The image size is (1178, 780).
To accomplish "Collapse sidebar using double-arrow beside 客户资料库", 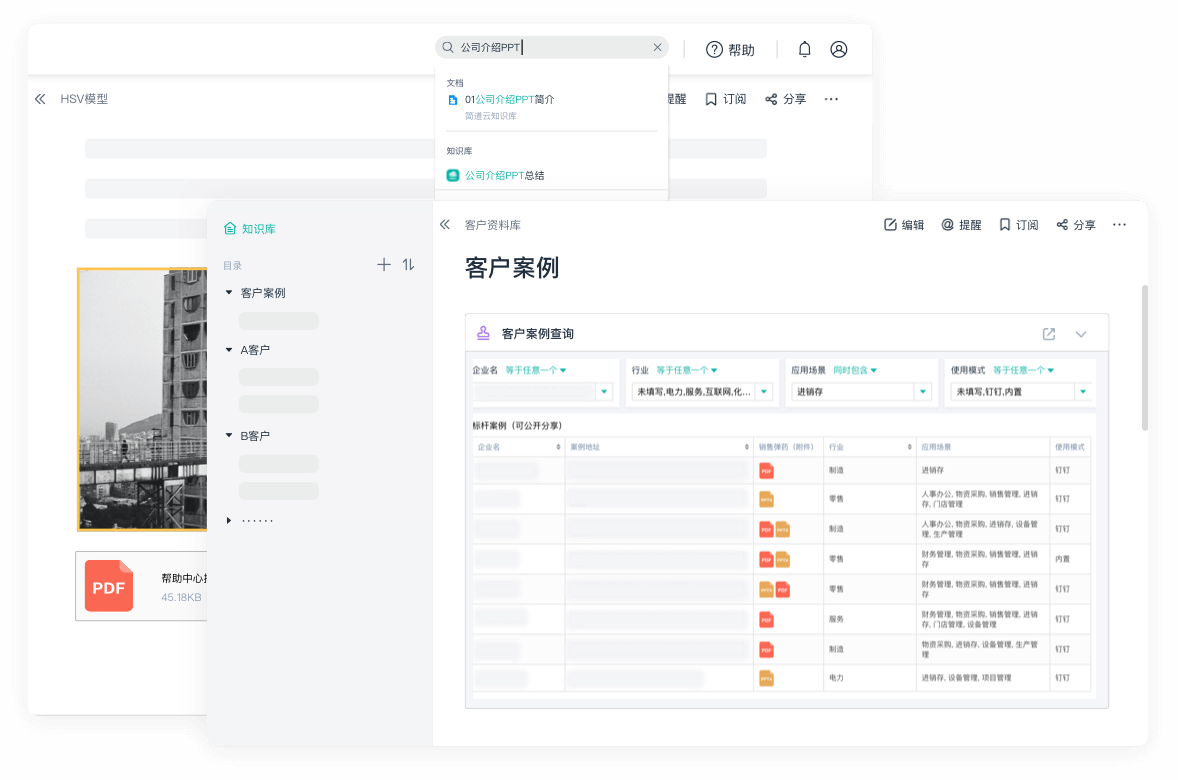I will coord(446,225).
